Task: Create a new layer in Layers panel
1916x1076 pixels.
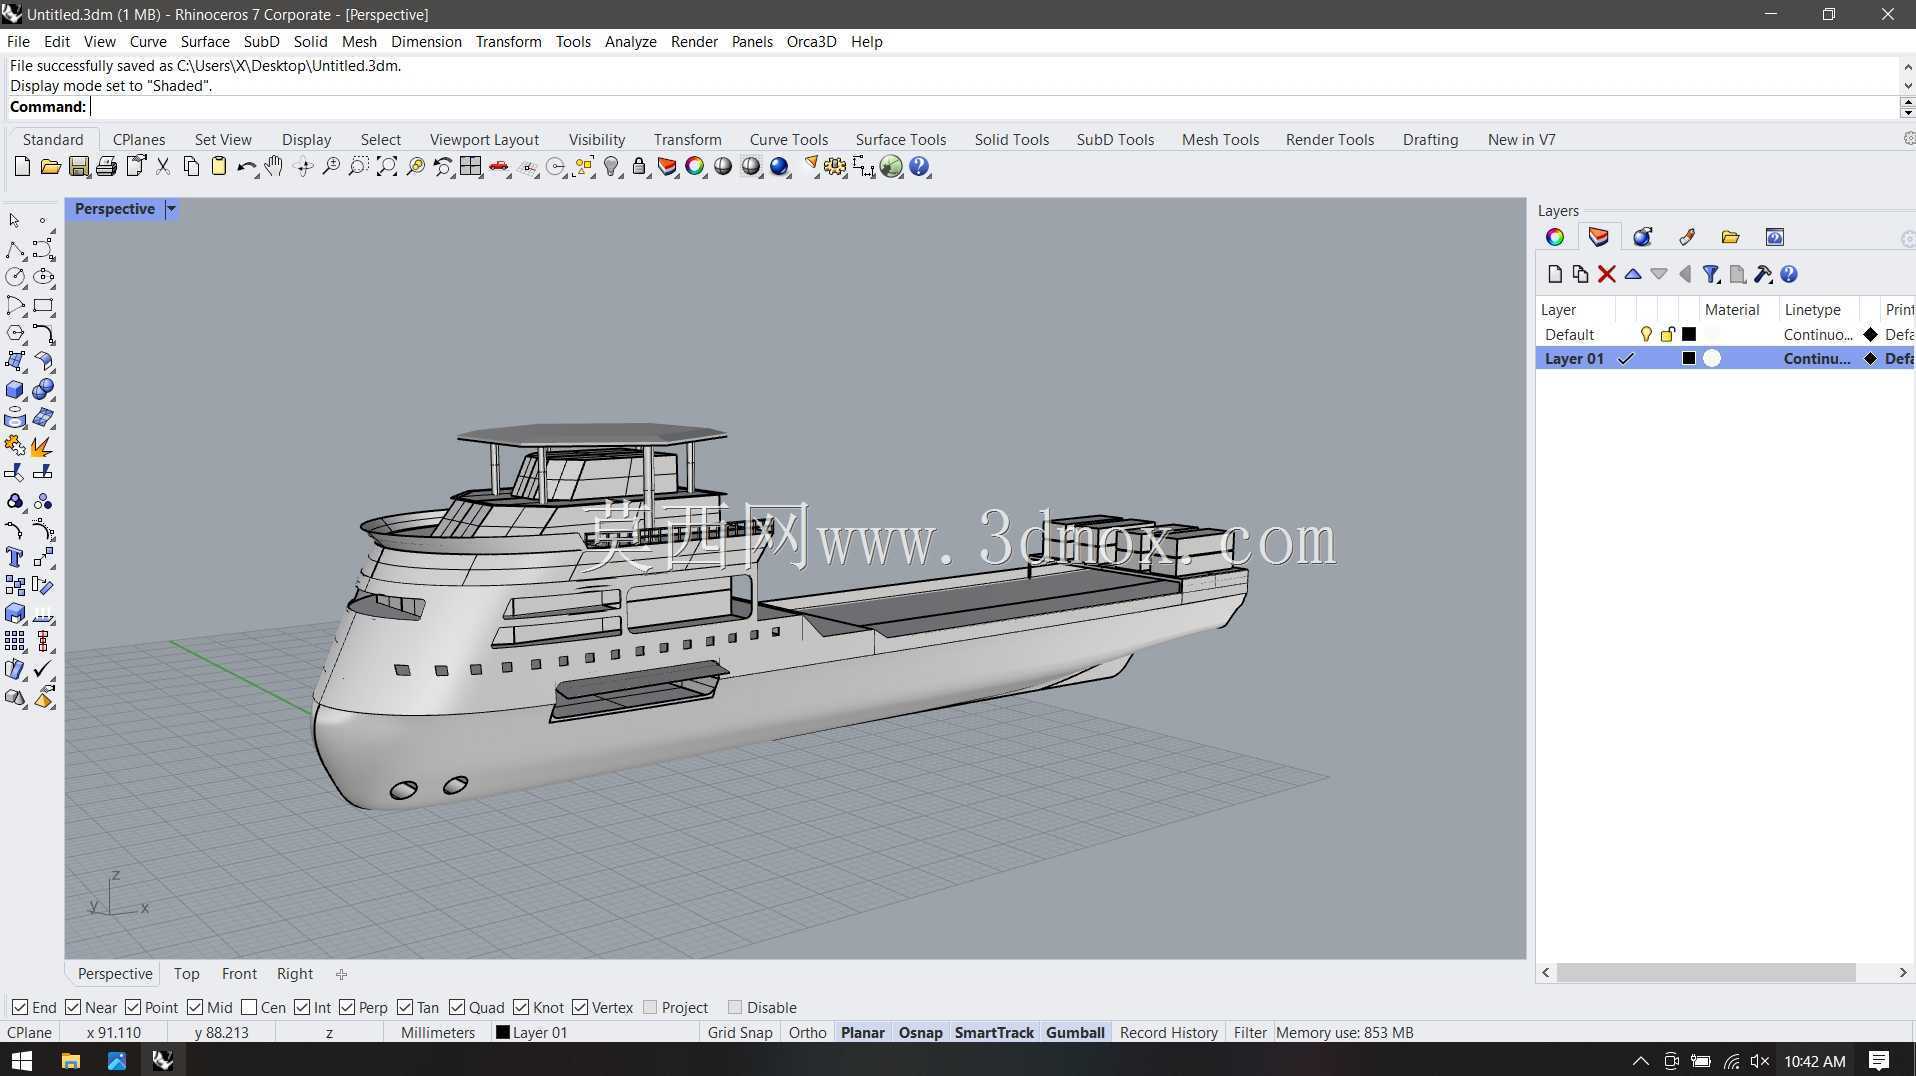Action: (x=1554, y=274)
